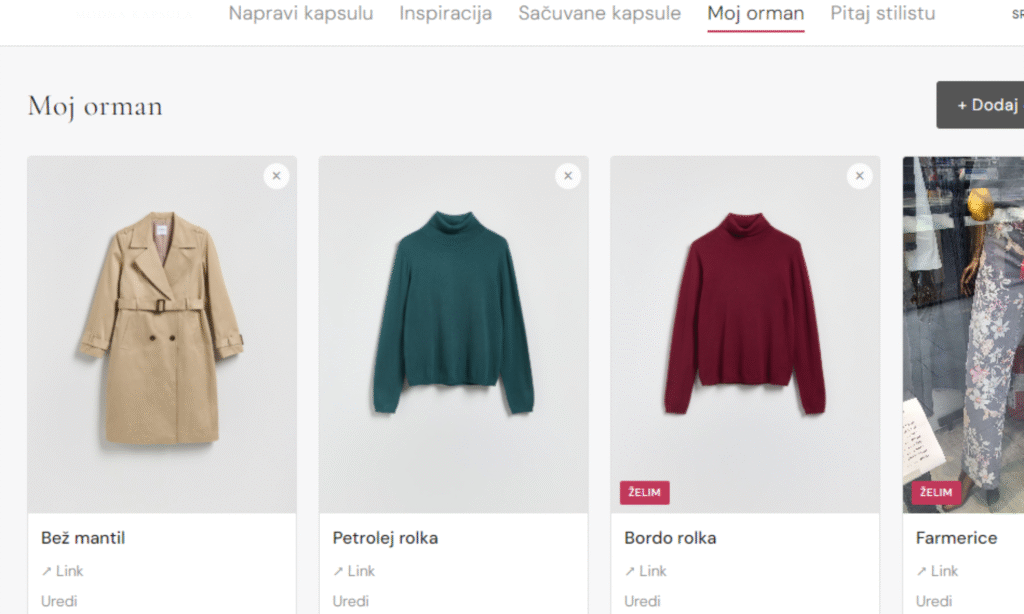Edit Petrolej rolka via Uredi
The image size is (1024, 614).
pyautogui.click(x=350, y=601)
